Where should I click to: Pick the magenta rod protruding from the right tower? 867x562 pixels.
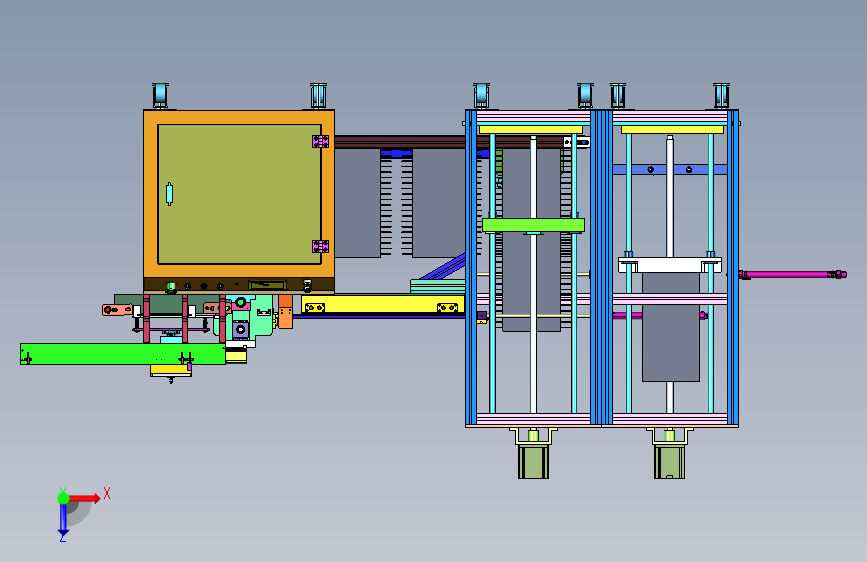(x=792, y=274)
